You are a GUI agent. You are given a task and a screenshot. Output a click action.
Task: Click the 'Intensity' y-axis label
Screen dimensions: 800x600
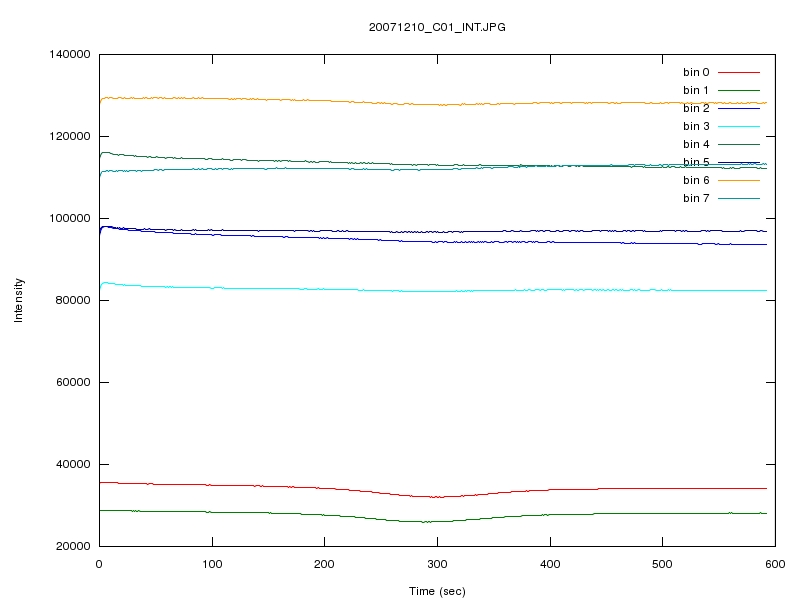(x=18, y=300)
